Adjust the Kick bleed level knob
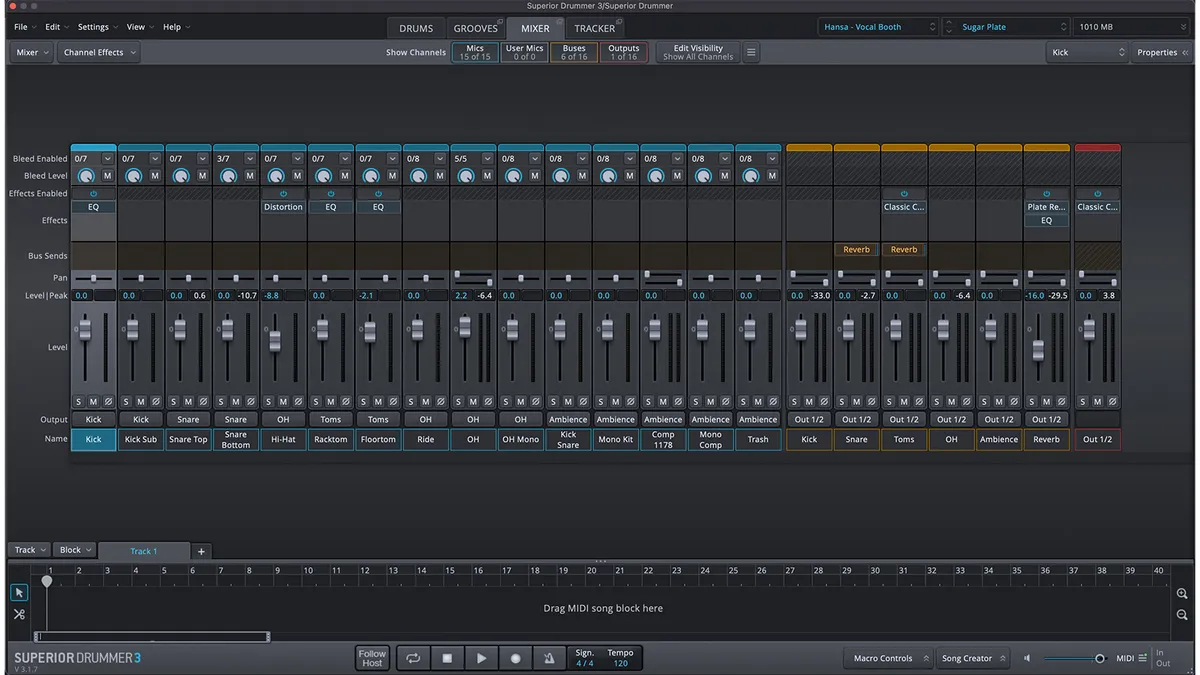 [86, 176]
